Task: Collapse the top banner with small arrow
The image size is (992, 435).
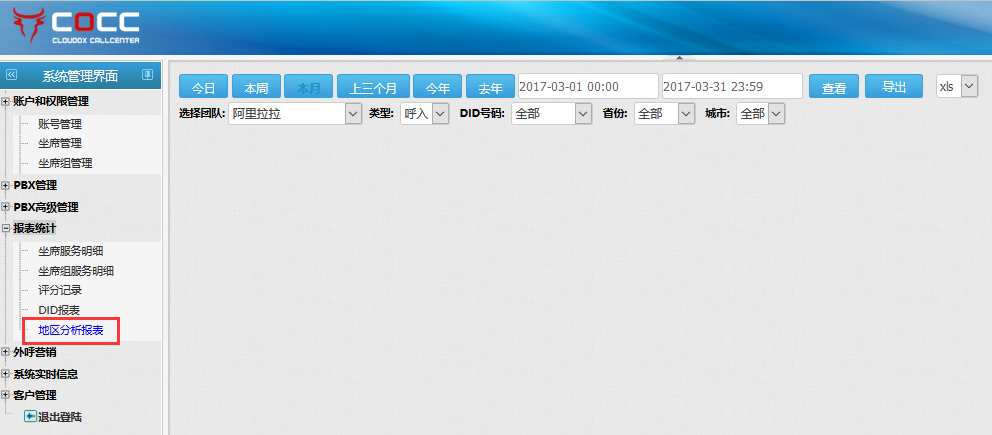Action: 678,58
